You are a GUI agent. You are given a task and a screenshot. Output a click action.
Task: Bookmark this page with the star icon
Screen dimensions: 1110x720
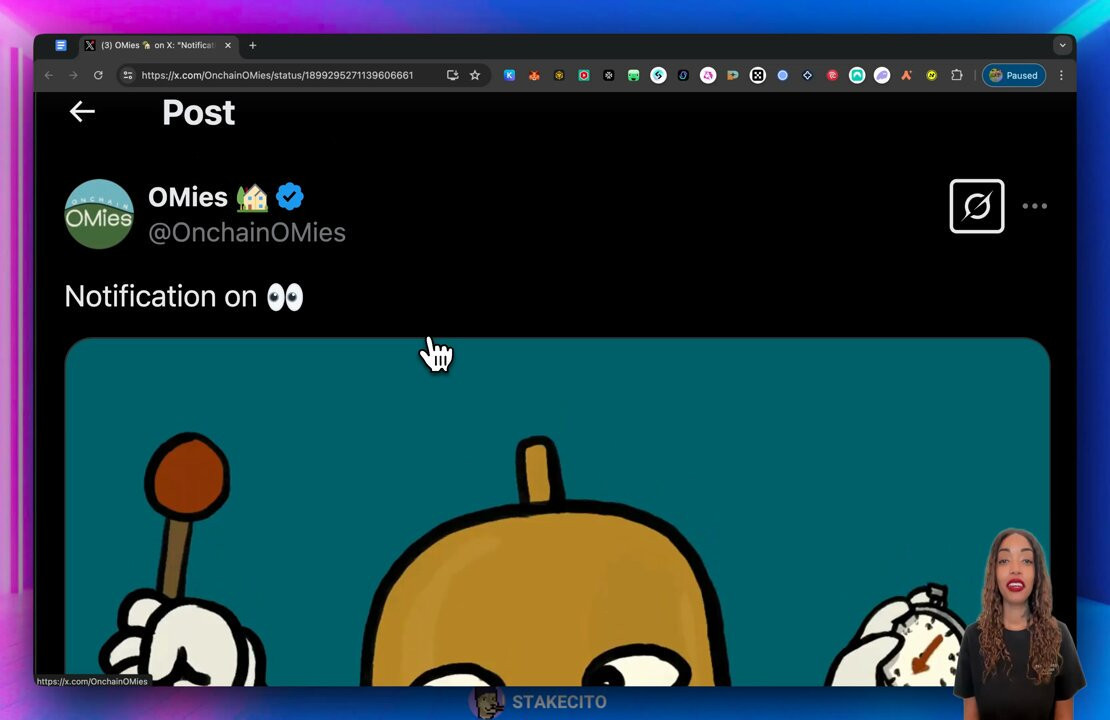click(x=475, y=75)
